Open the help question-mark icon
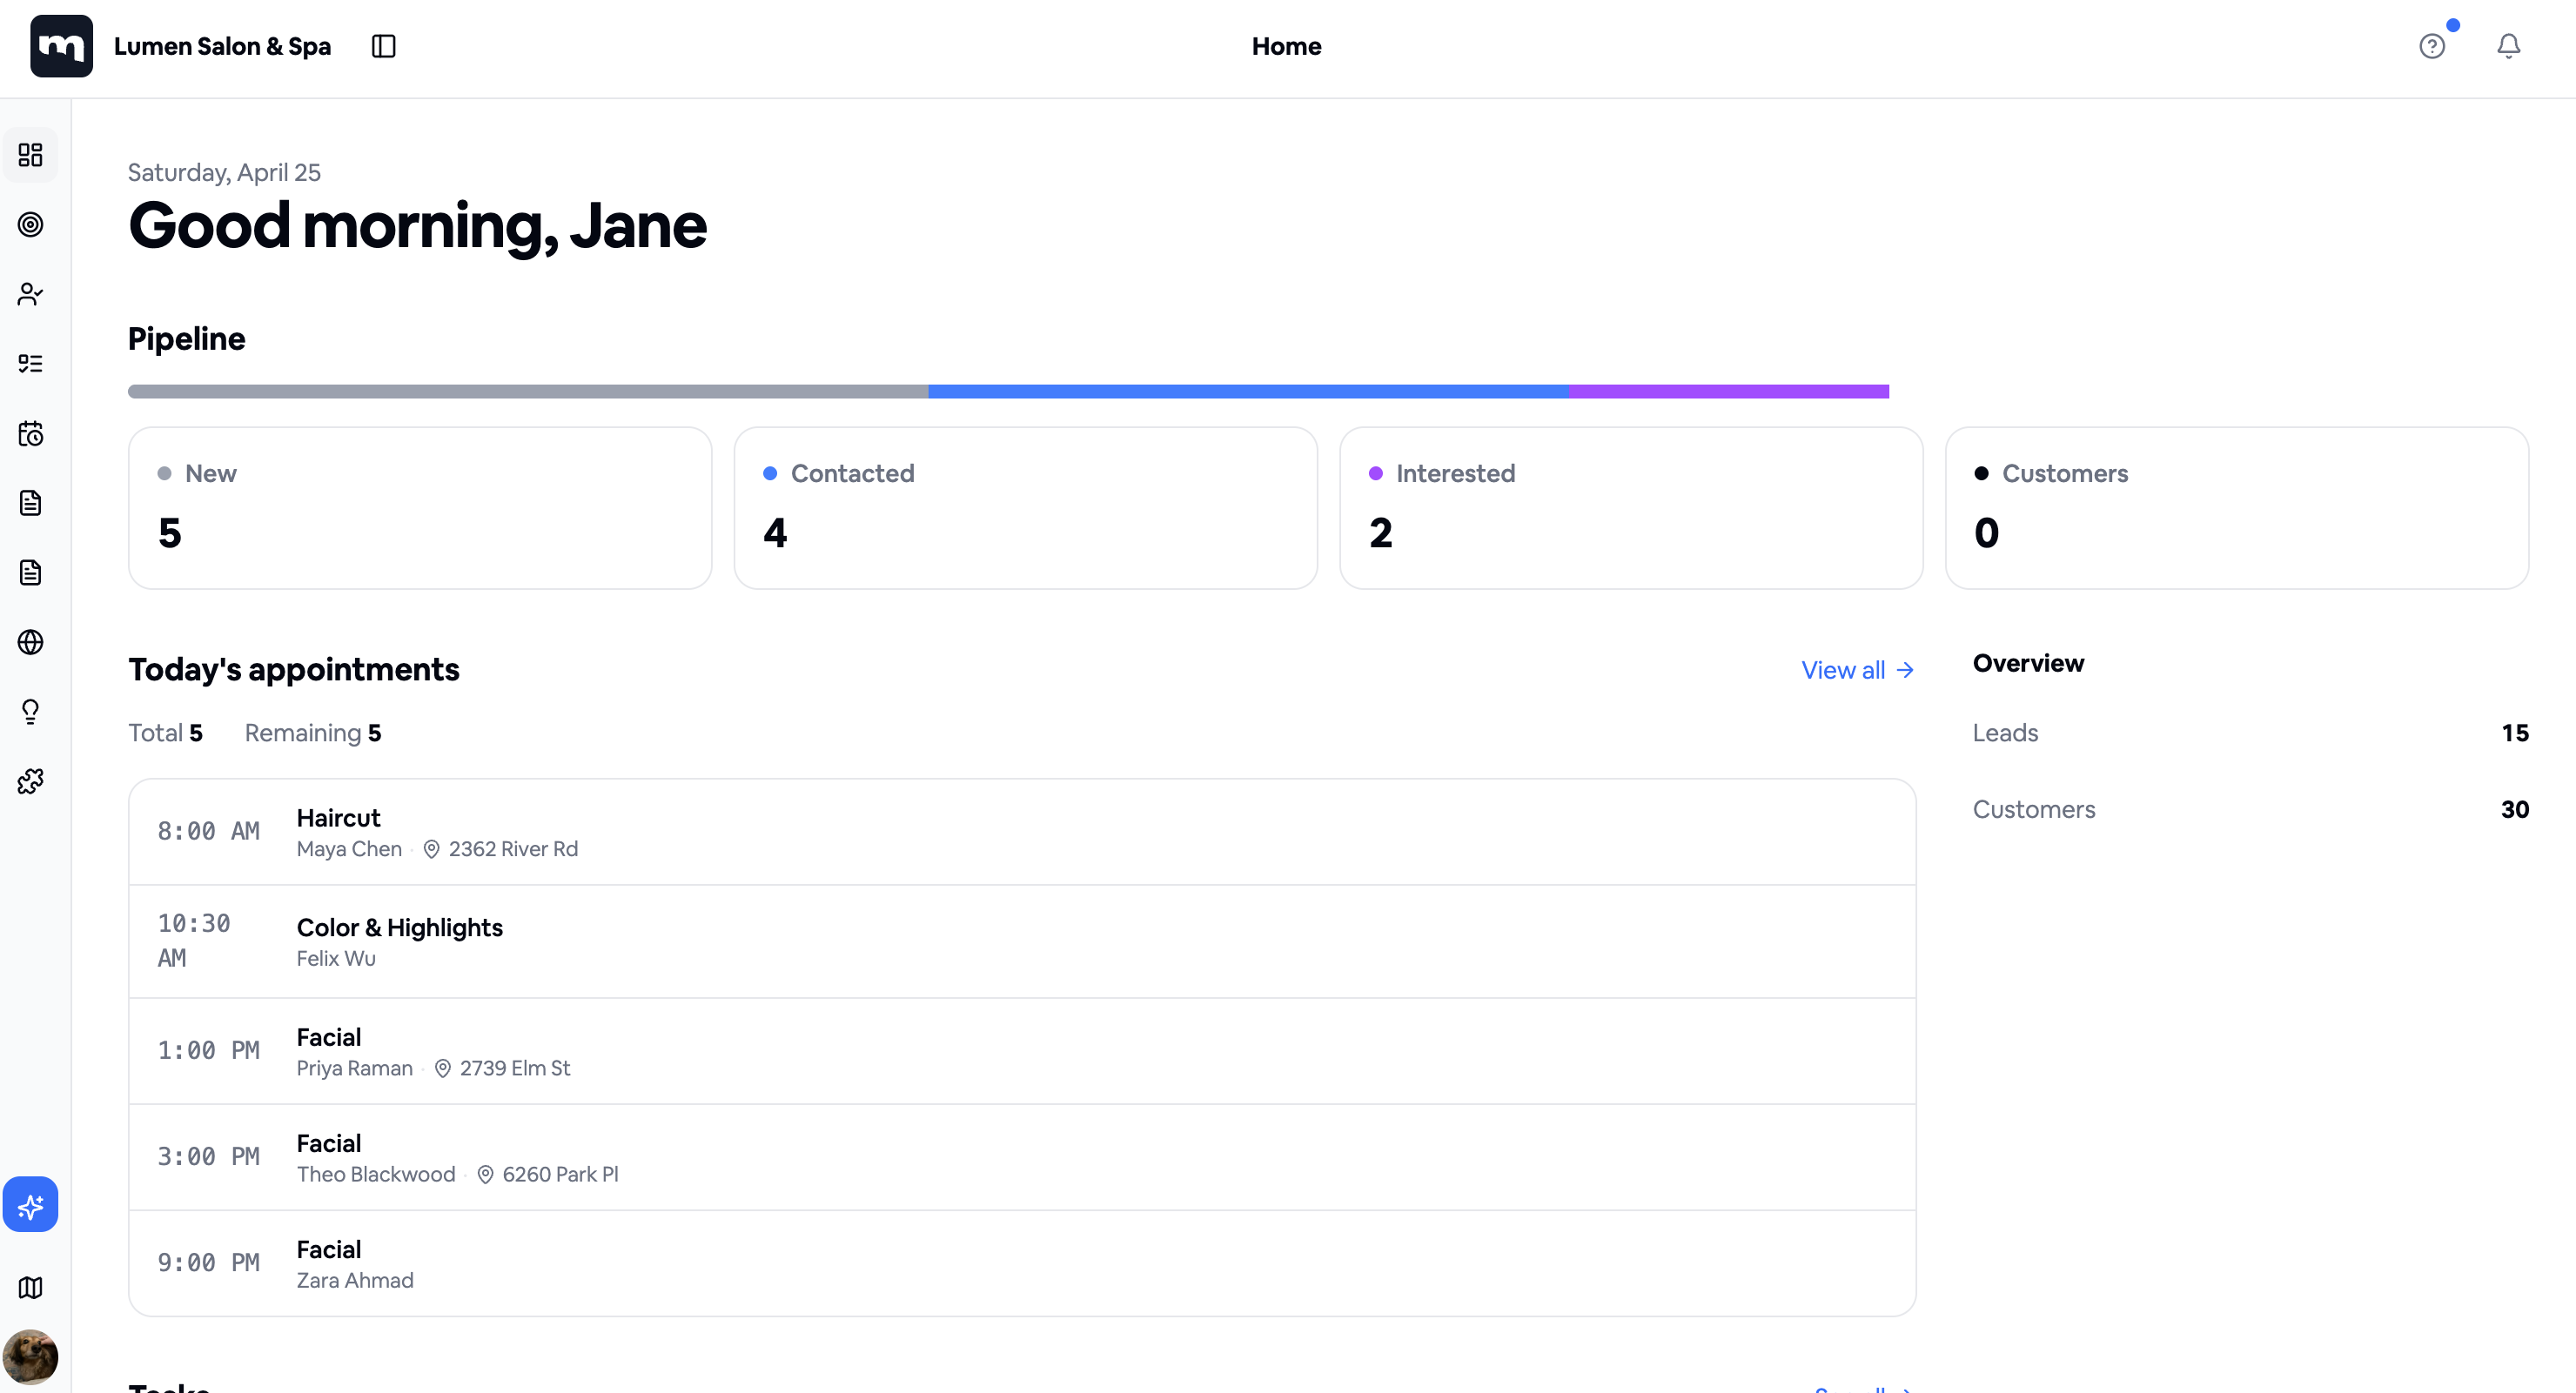2576x1393 pixels. tap(2432, 46)
